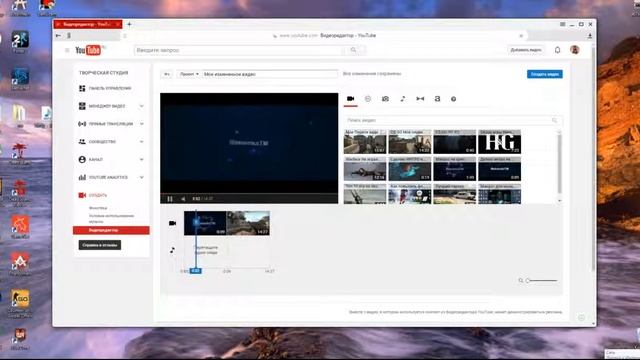Expand the Прямые трансляции section chevron
This screenshot has height=360, width=640.
(x=142, y=124)
